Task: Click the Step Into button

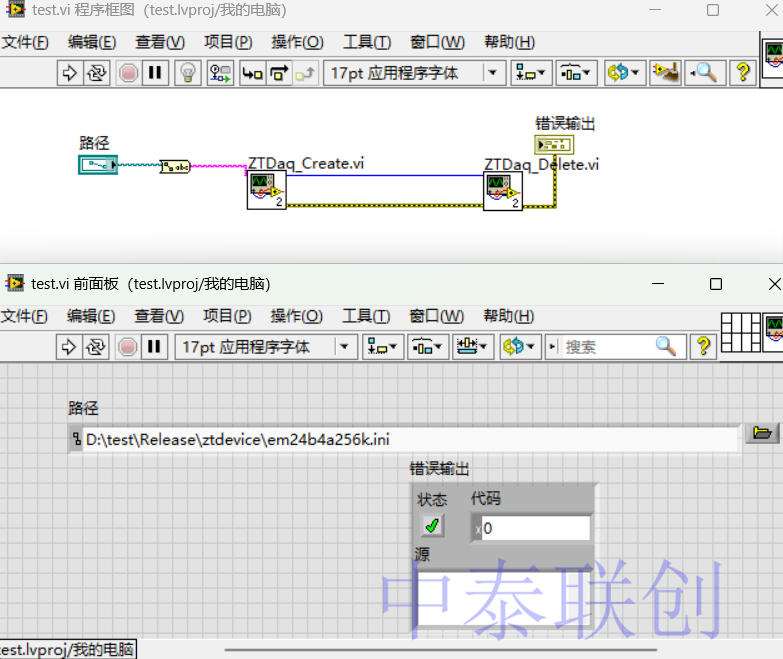Action: coord(253,73)
